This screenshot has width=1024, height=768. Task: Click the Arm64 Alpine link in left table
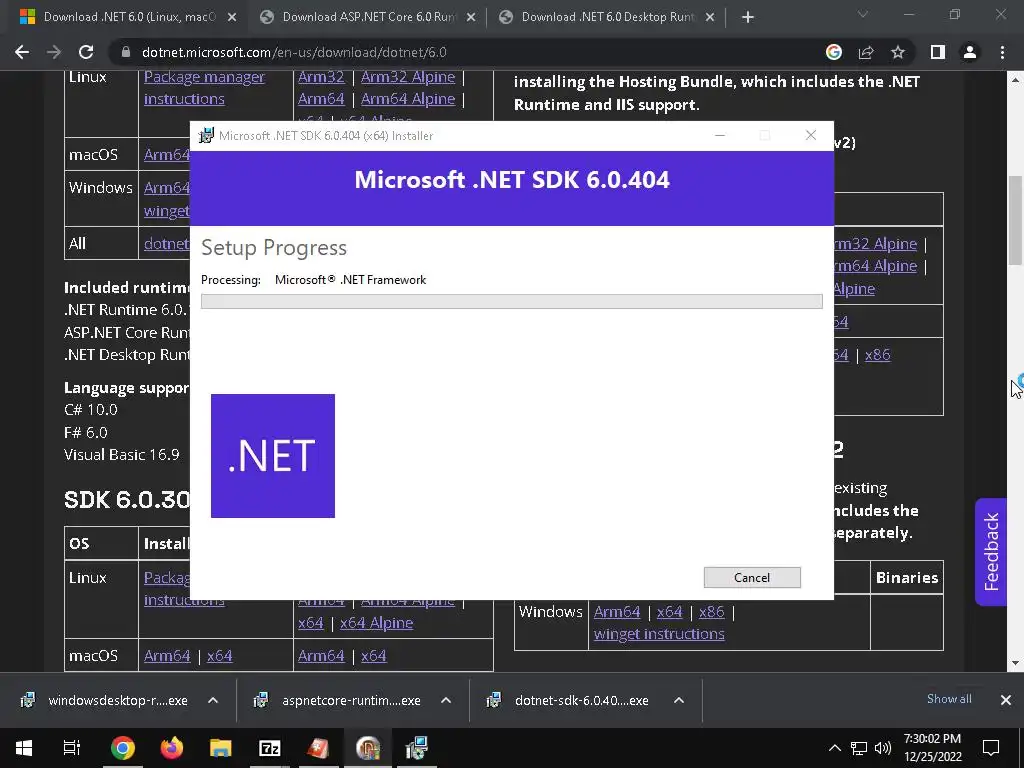[408, 99]
